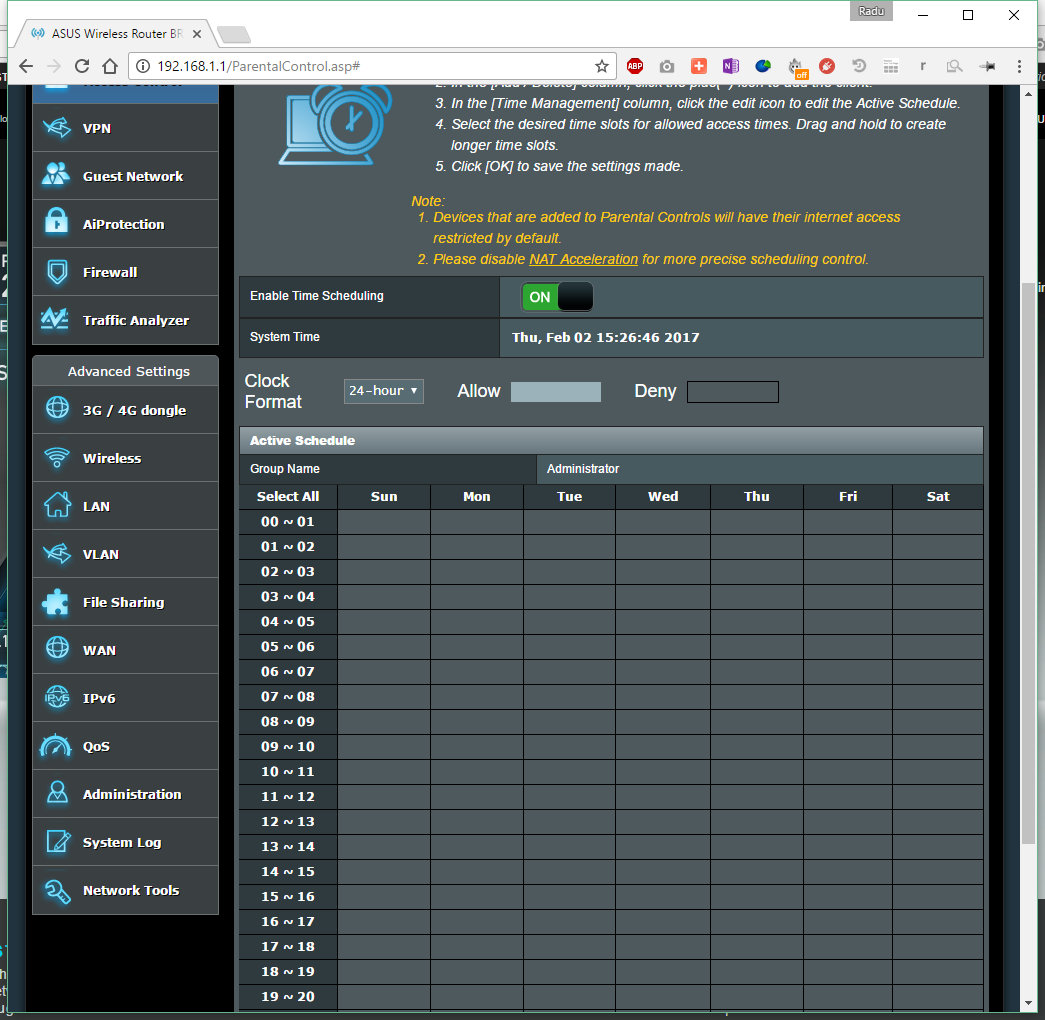Toggle the Mon 00 ~ 01 time slot
Image resolution: width=1045 pixels, height=1020 pixels.
477,522
